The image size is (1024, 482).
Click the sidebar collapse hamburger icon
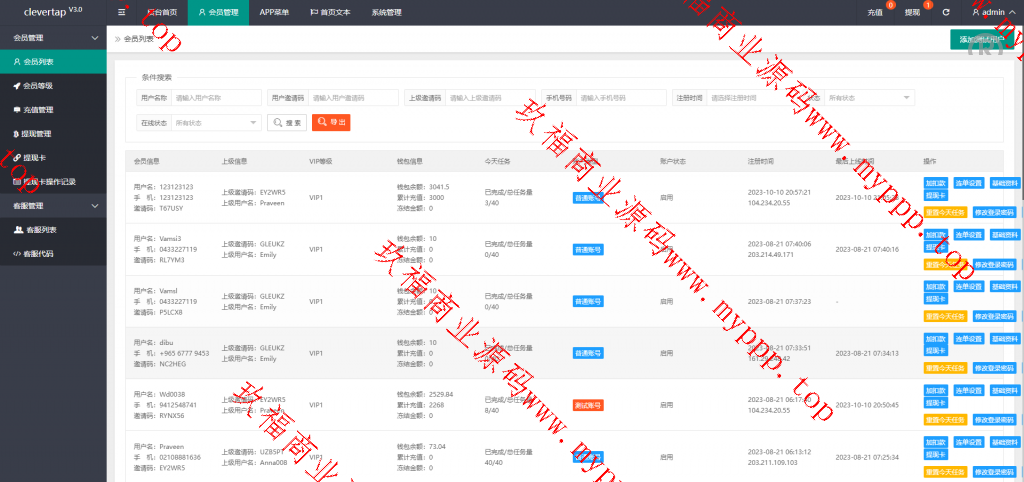tap(122, 12)
